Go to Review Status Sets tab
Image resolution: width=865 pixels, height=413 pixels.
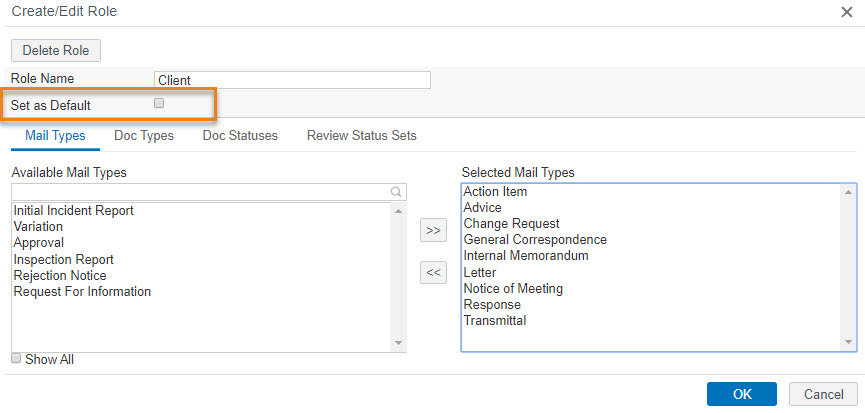pyautogui.click(x=361, y=135)
